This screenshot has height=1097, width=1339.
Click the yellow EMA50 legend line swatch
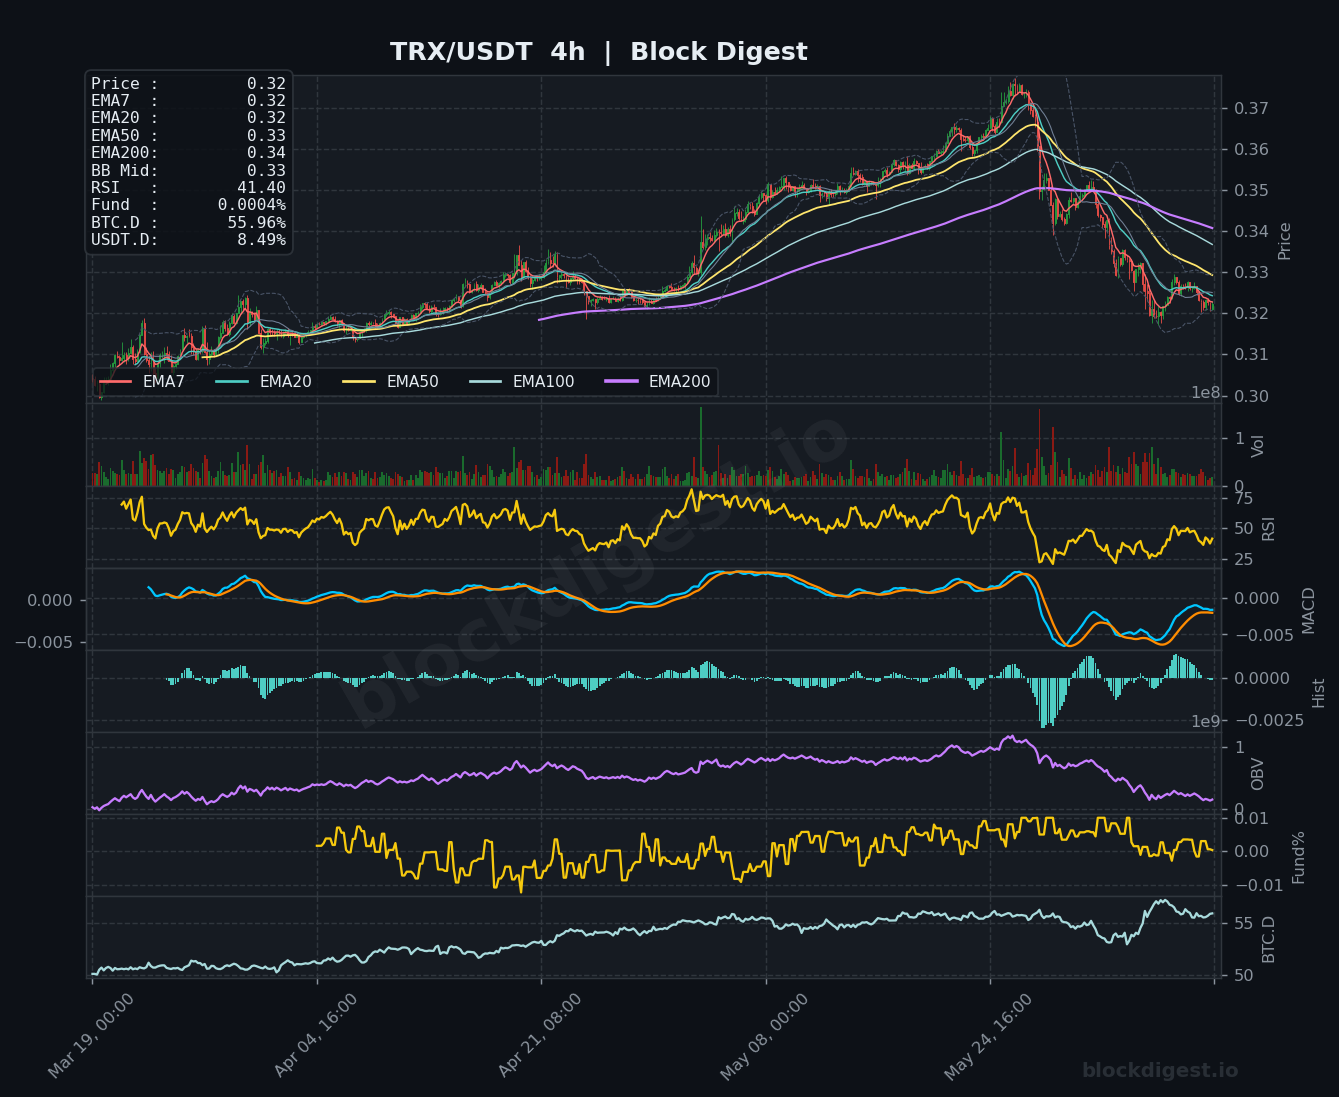pyautogui.click(x=359, y=382)
